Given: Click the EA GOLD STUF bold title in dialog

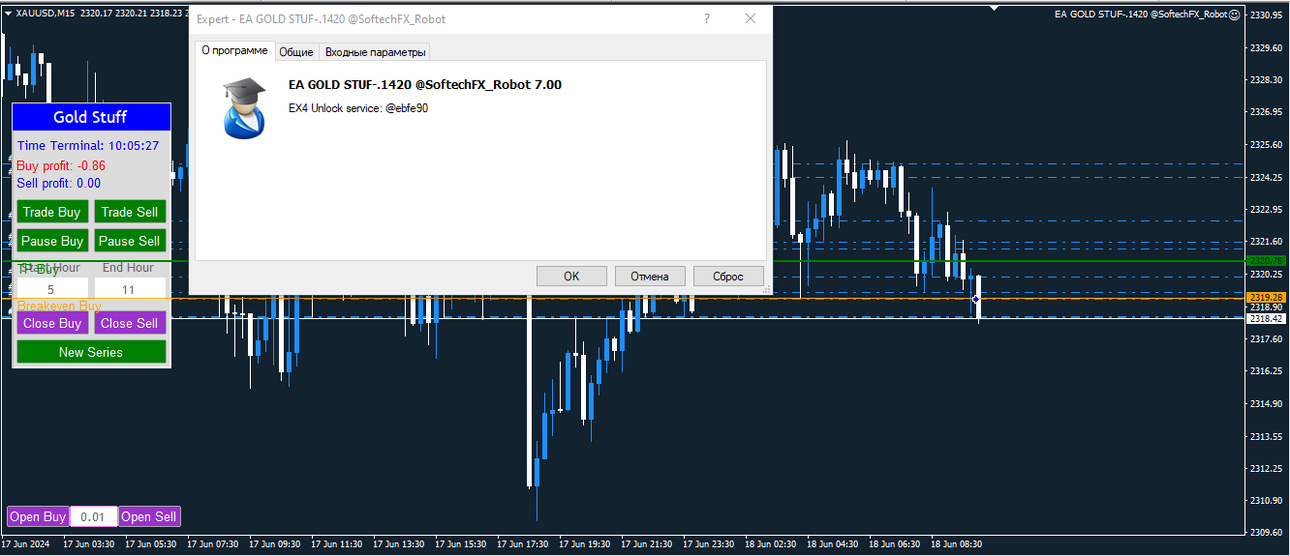Looking at the screenshot, I should pos(425,85).
